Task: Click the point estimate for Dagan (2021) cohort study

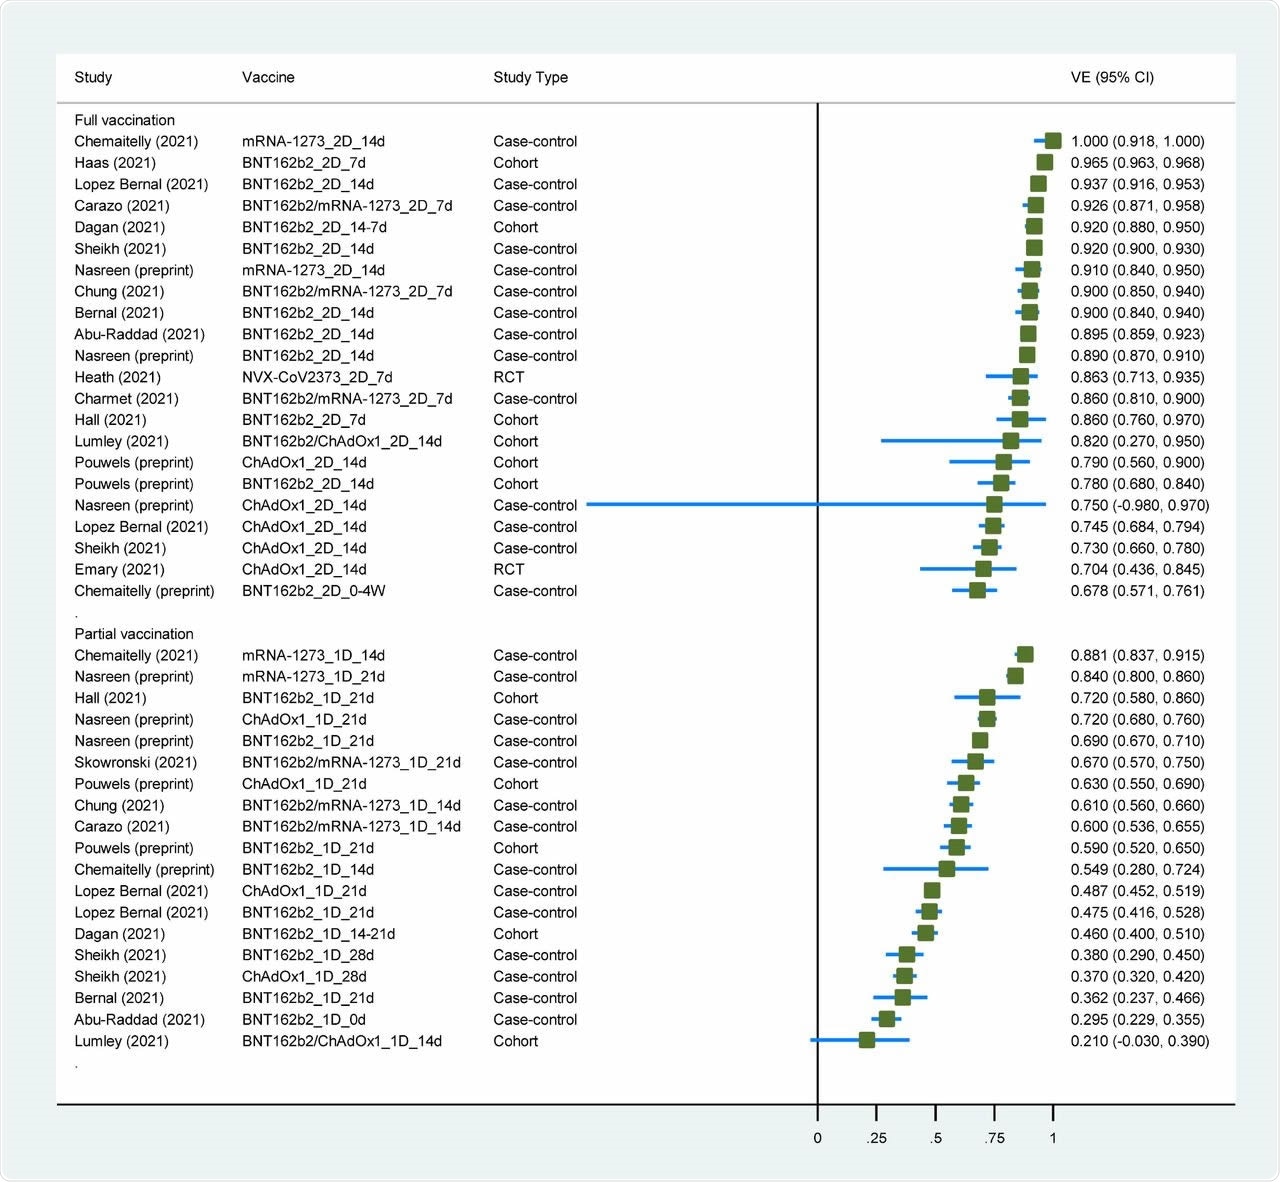Action: point(1033,227)
